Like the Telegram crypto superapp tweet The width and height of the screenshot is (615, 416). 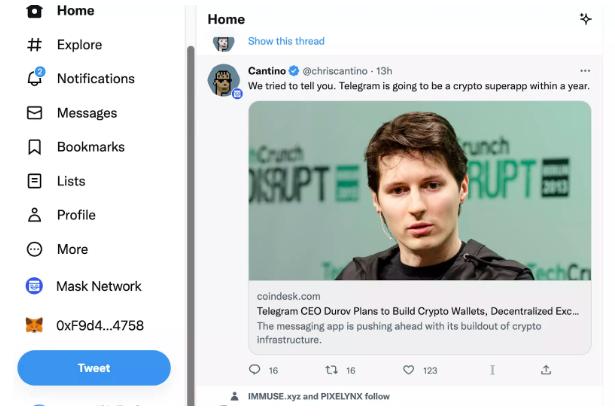tap(408, 370)
